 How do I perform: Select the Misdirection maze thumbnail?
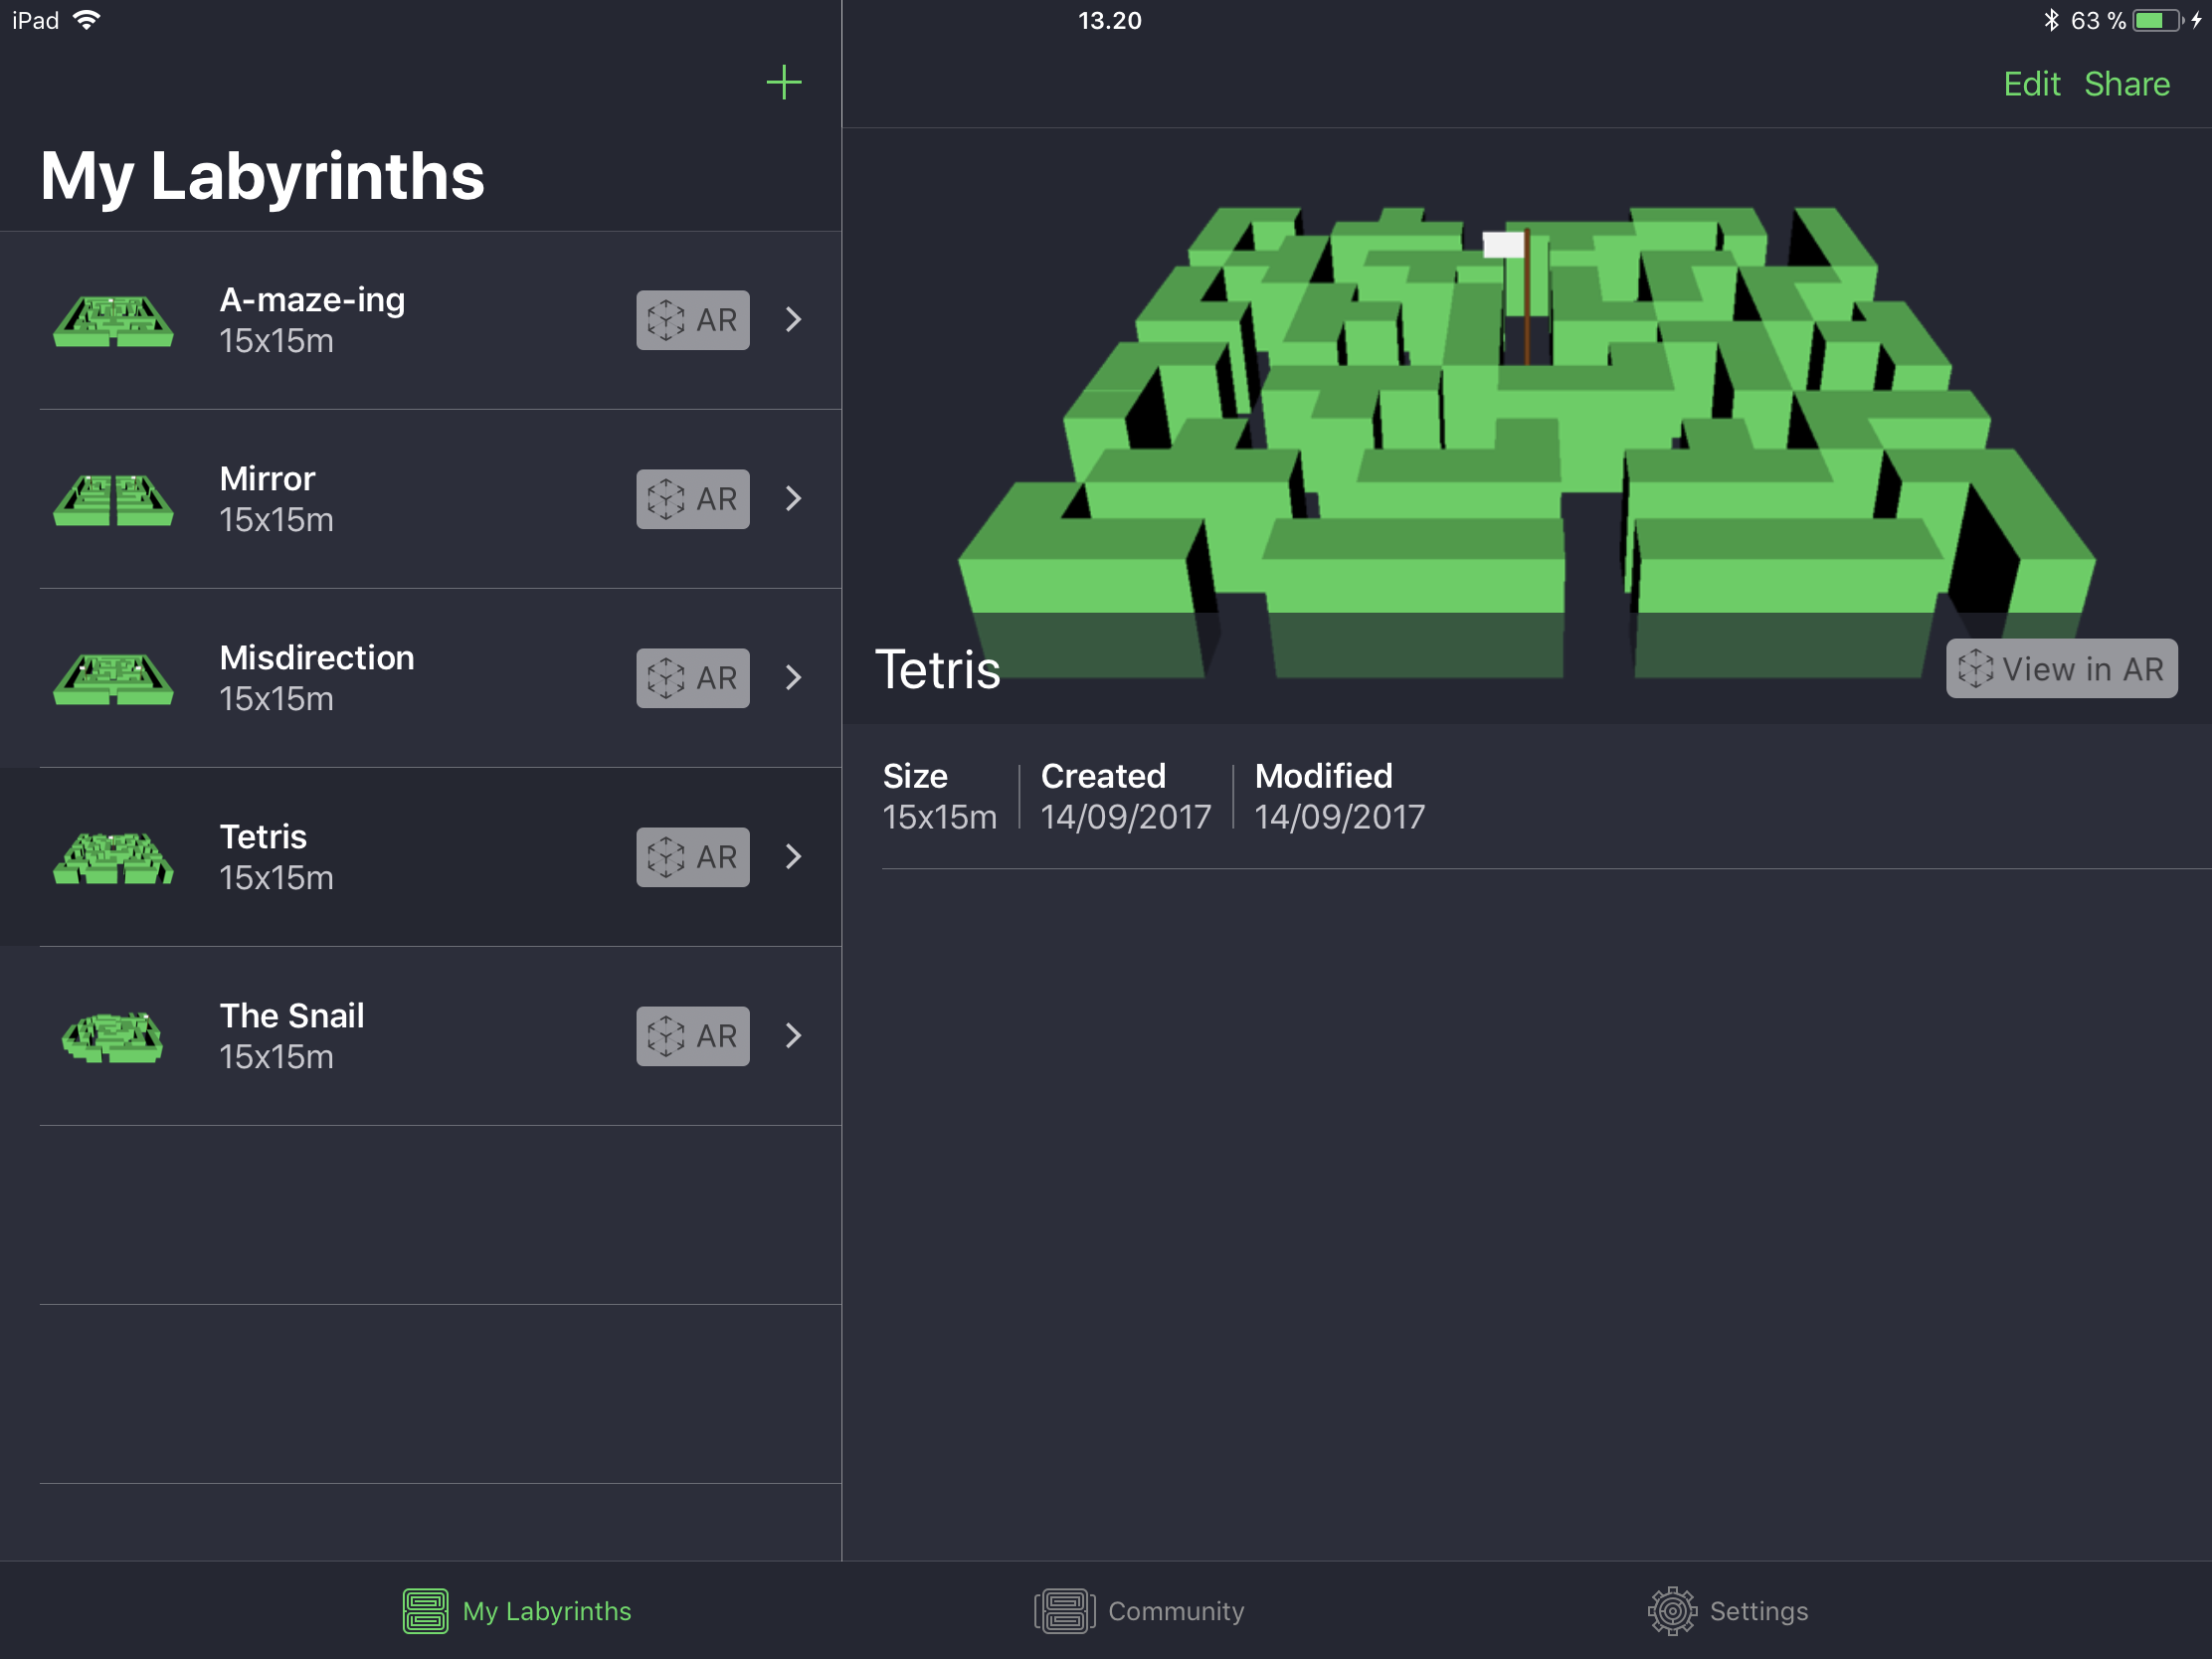pyautogui.click(x=113, y=679)
